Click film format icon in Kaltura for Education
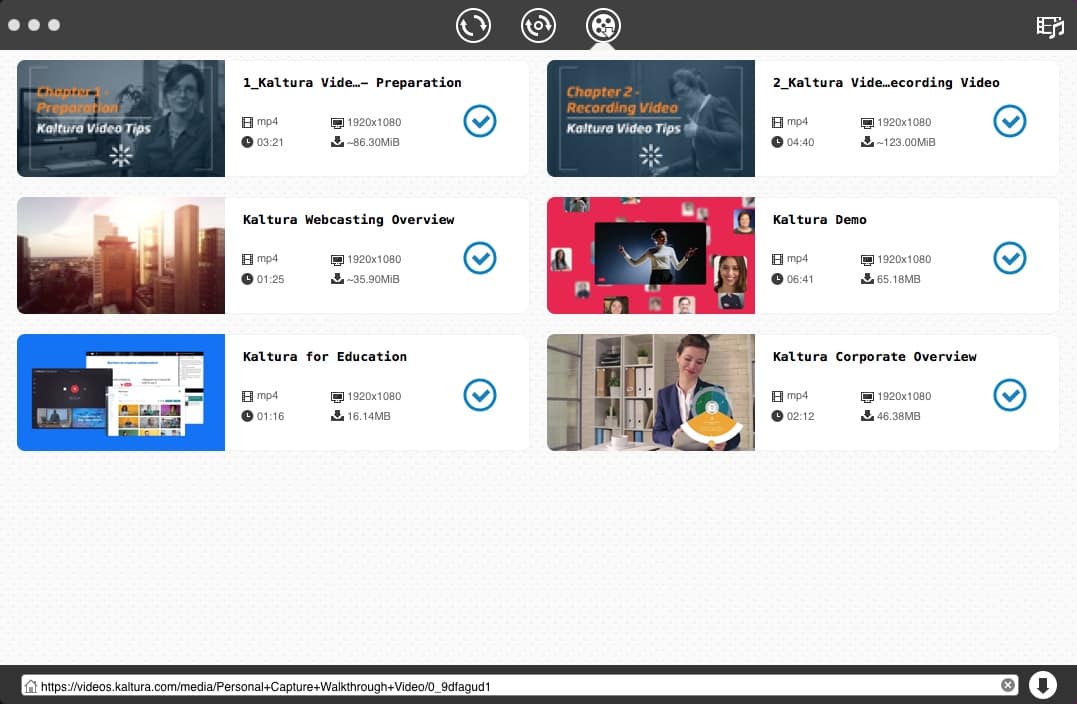1077x704 pixels. [247, 396]
